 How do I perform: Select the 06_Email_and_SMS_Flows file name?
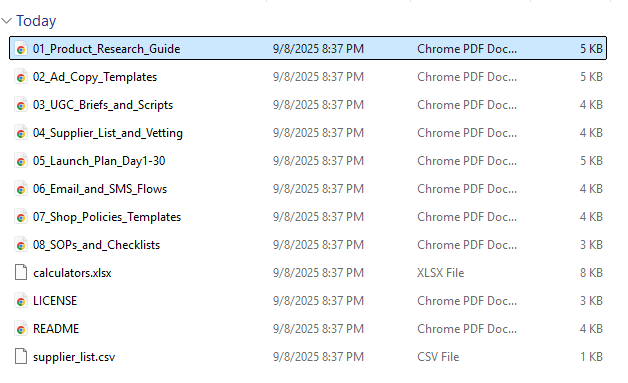click(x=100, y=189)
